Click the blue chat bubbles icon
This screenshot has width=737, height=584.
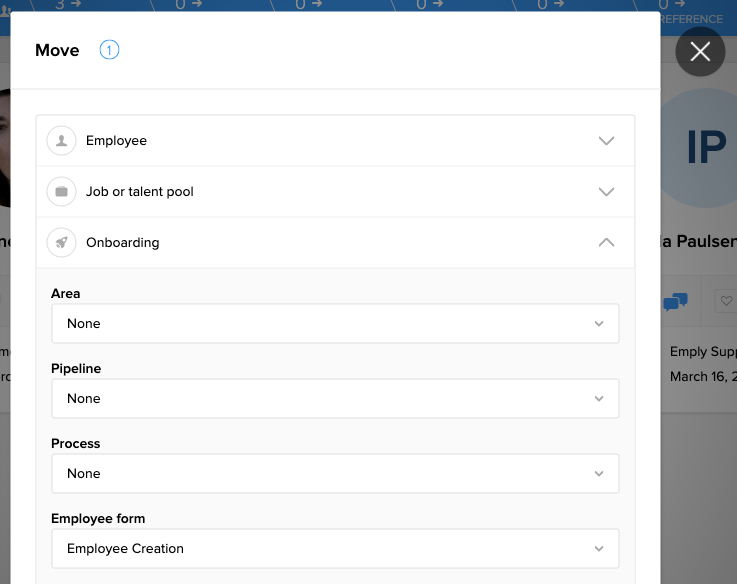click(x=675, y=302)
